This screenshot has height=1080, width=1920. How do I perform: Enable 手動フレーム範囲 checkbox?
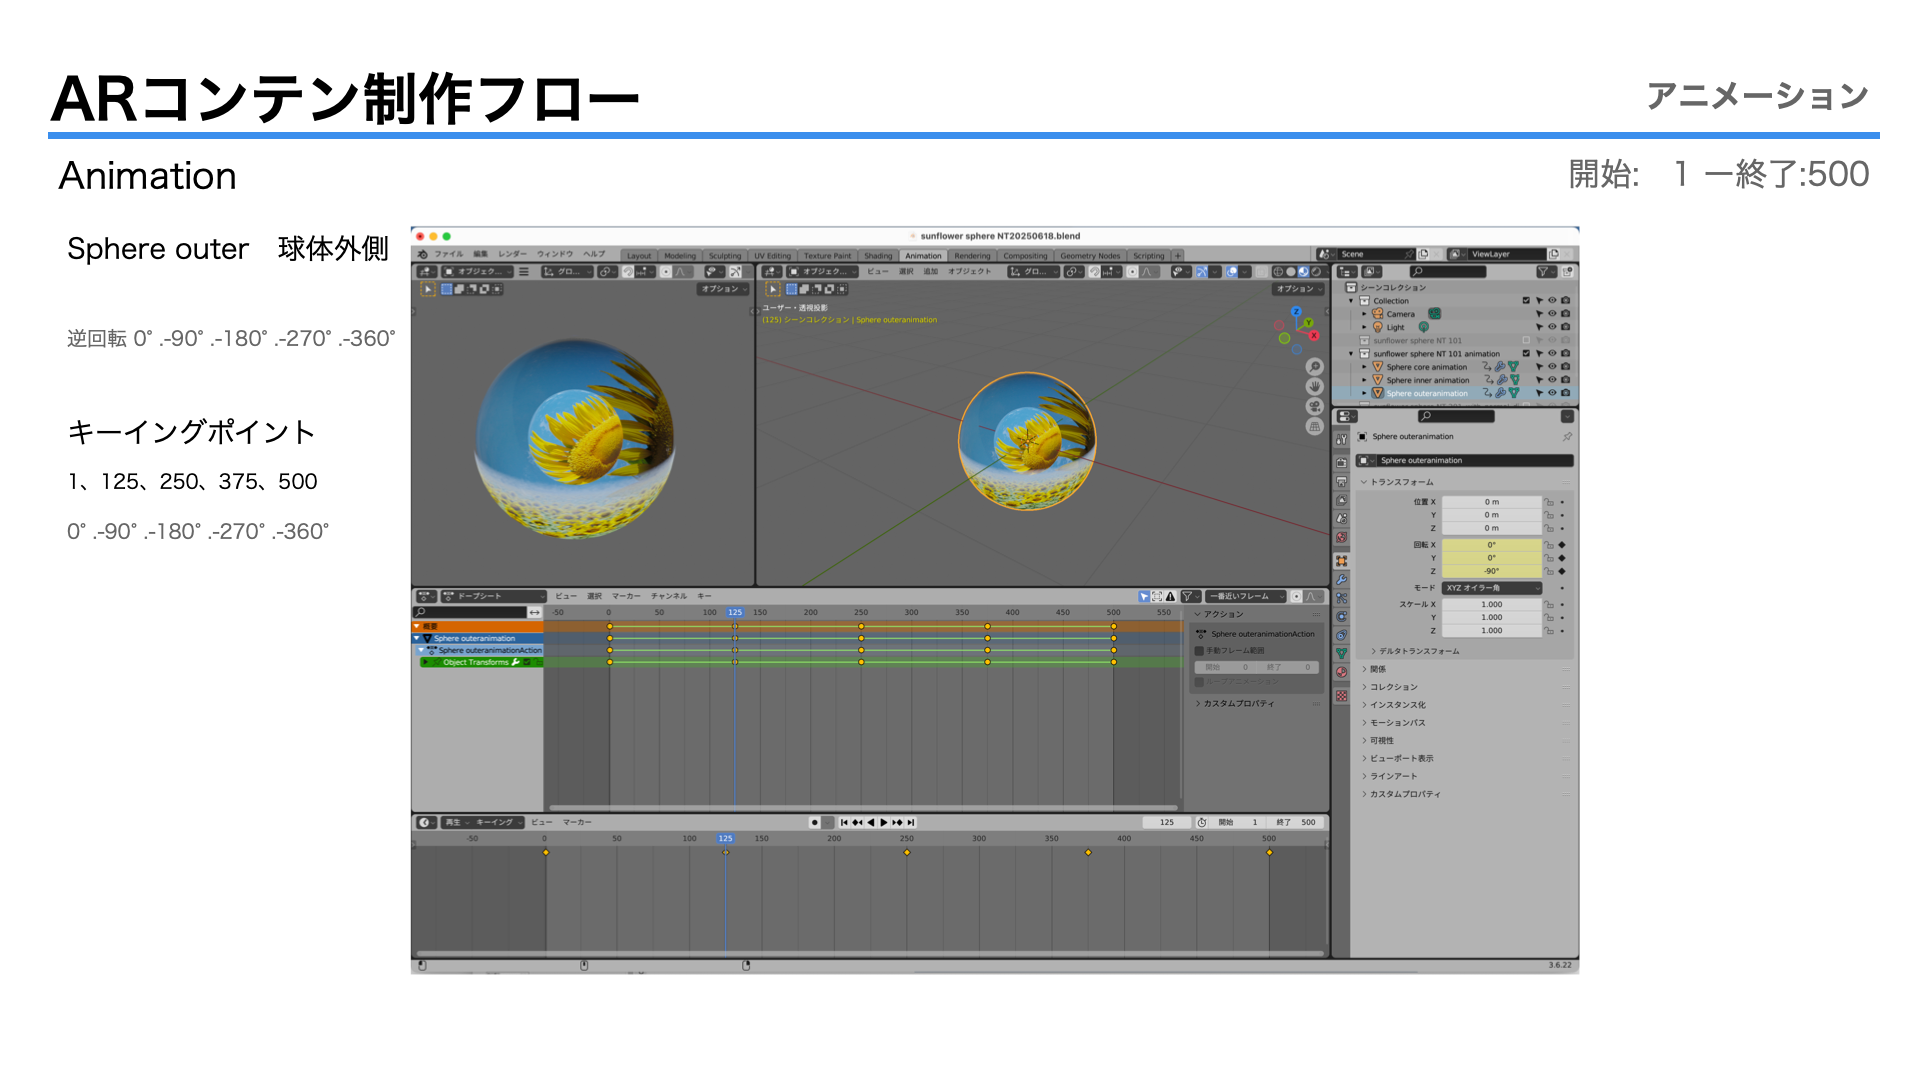coord(1199,651)
